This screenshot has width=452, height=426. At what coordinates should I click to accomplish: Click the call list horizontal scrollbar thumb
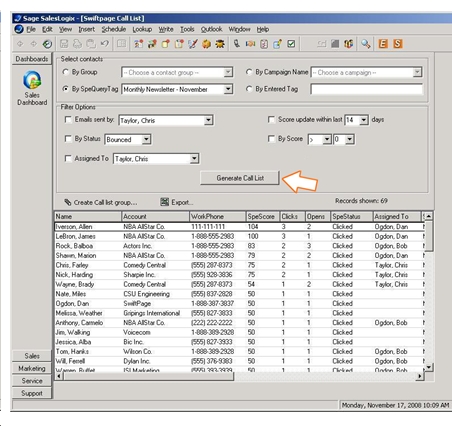coord(148,376)
